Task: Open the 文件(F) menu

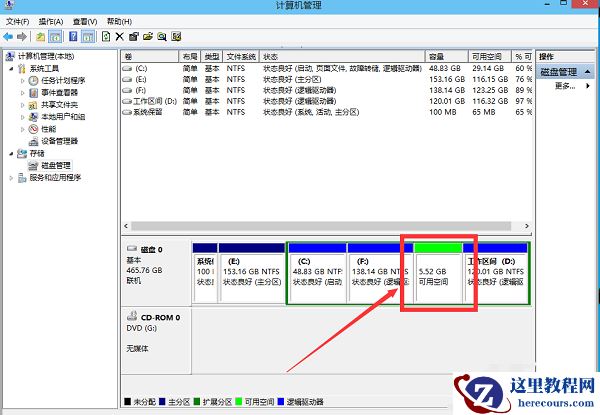Action: click(x=18, y=21)
